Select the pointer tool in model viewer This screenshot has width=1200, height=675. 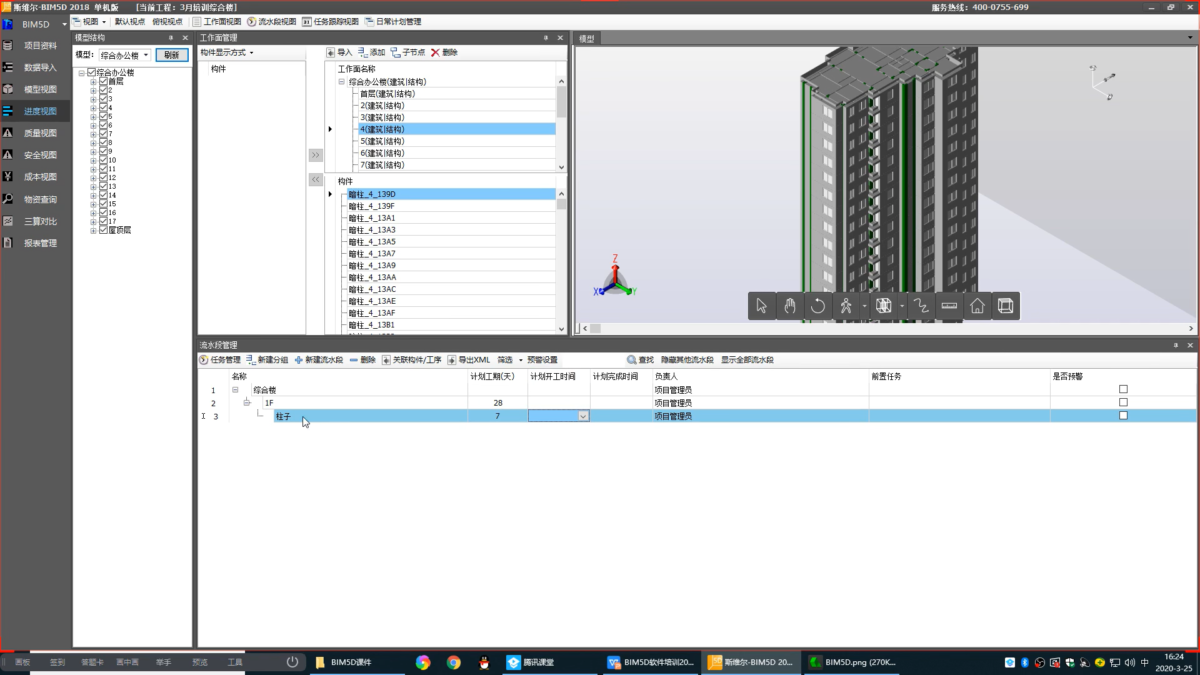coord(762,306)
